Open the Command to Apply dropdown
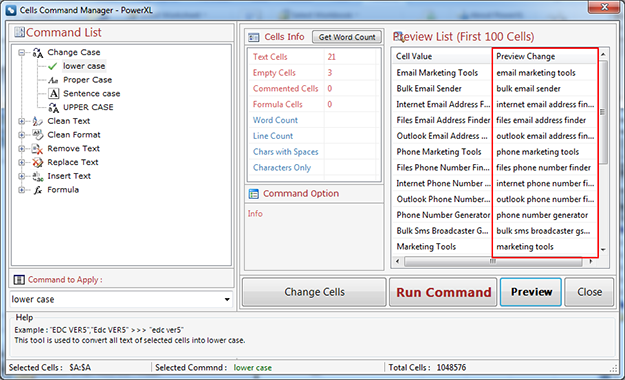This screenshot has height=380, width=625. [x=227, y=299]
